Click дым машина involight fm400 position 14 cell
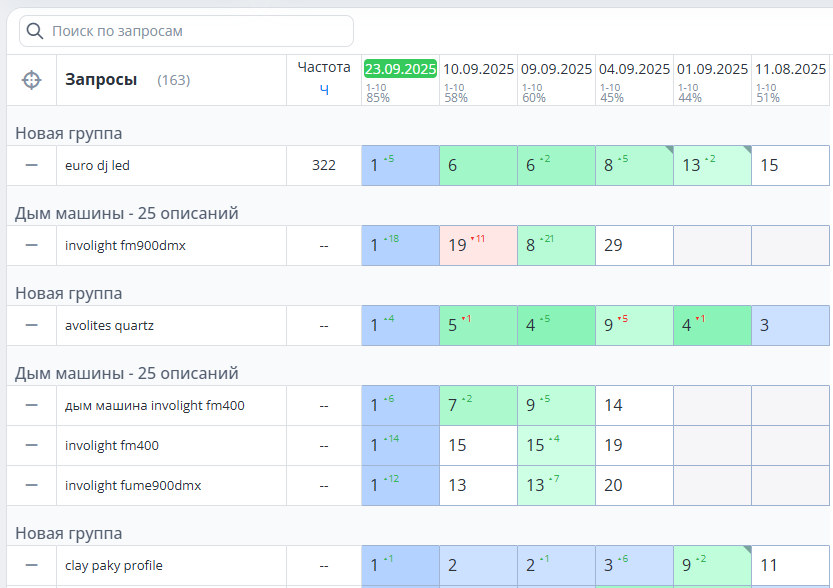 634,405
